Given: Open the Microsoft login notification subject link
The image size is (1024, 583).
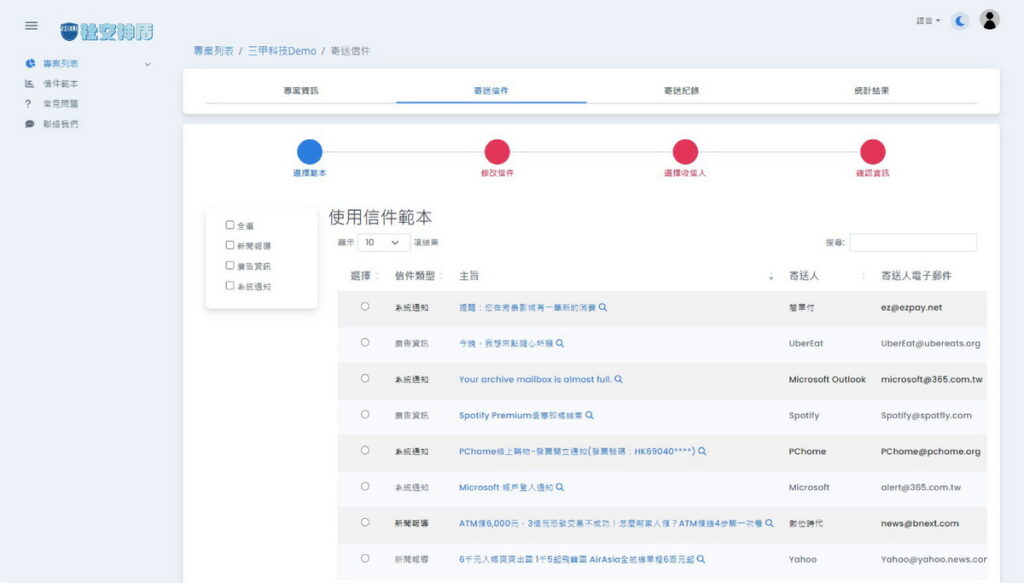Looking at the screenshot, I should 506,487.
